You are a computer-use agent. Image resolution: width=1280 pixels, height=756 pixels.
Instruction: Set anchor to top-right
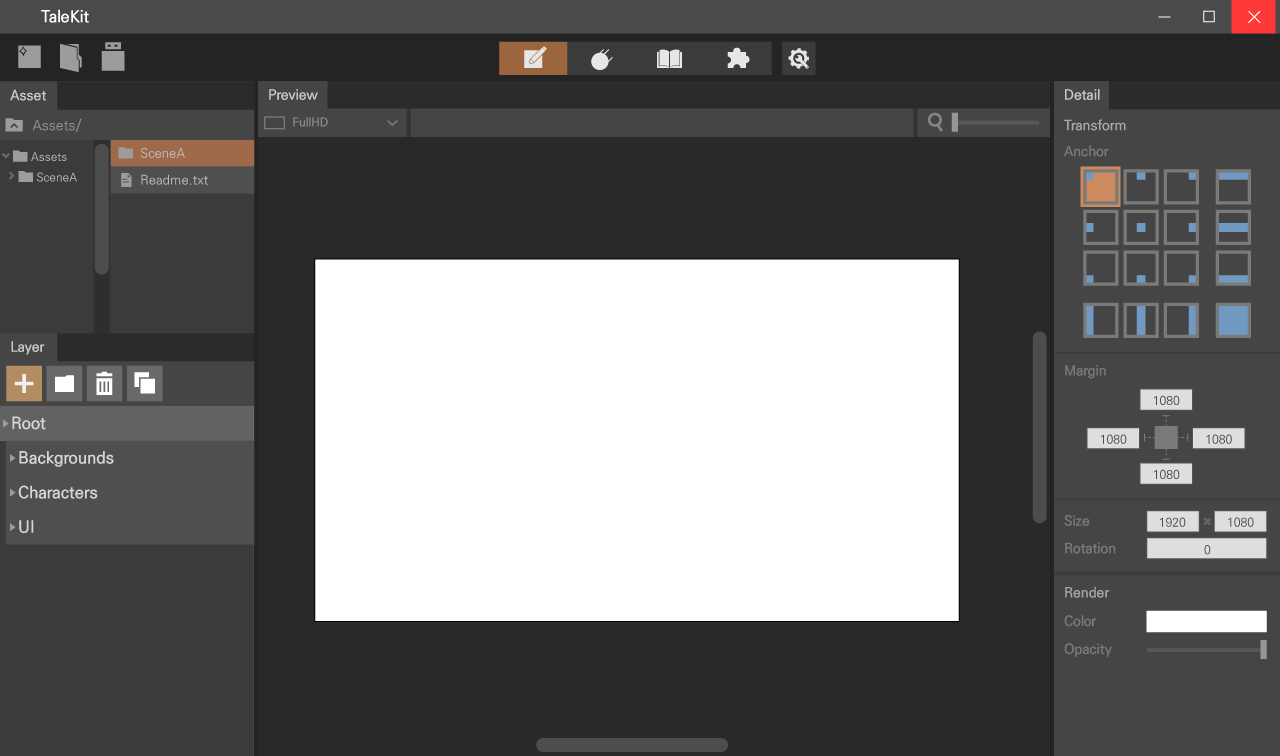pos(1181,187)
